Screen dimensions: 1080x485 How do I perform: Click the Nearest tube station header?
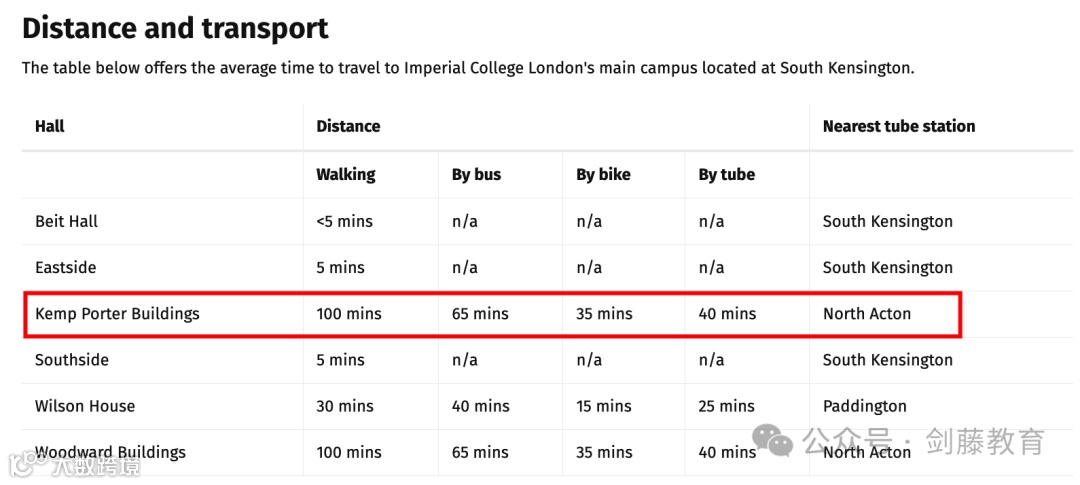click(x=899, y=126)
